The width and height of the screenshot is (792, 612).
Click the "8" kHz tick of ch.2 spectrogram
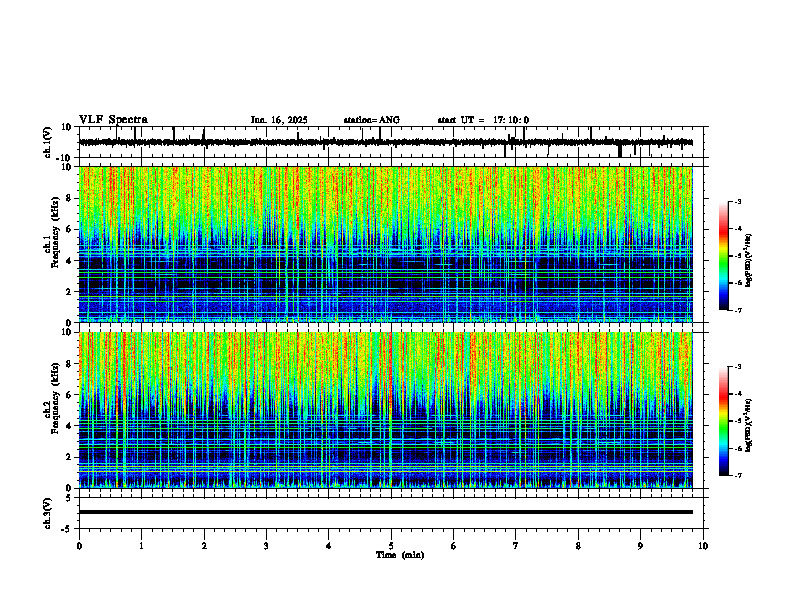pyautogui.click(x=69, y=364)
